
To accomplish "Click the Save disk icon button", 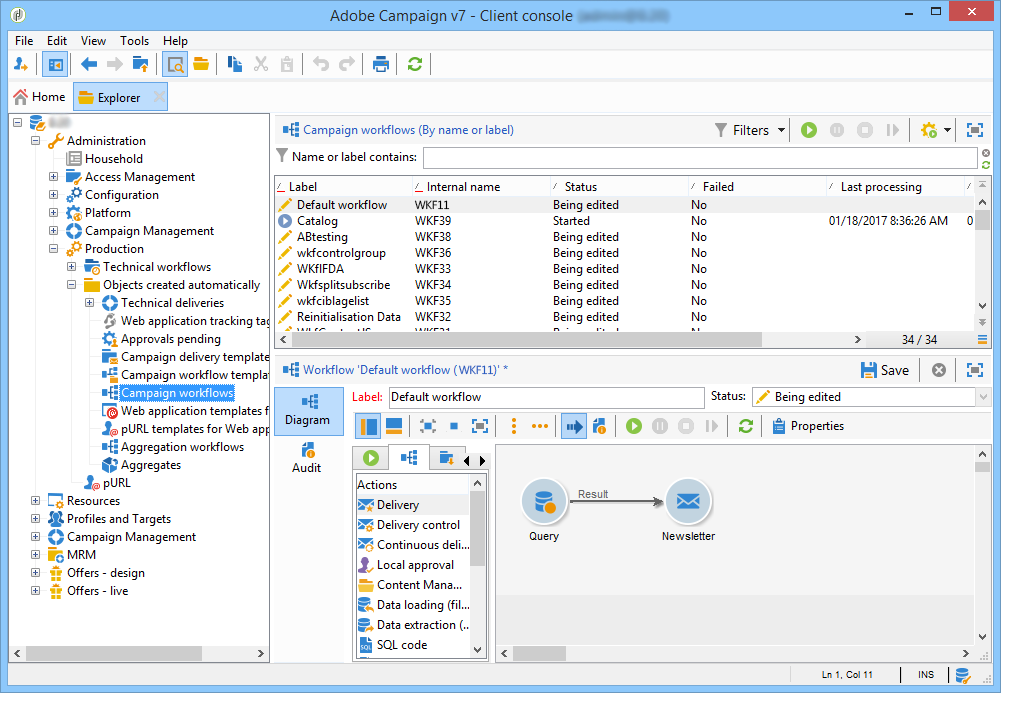I will tap(886, 370).
